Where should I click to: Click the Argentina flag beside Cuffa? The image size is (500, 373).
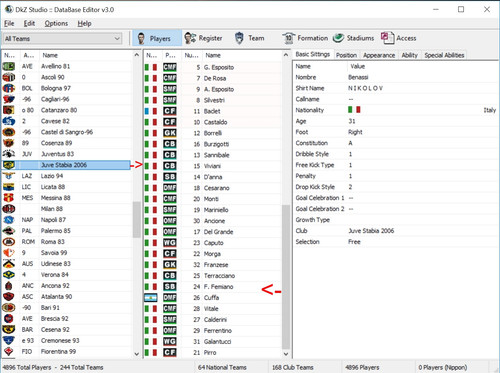151,298
